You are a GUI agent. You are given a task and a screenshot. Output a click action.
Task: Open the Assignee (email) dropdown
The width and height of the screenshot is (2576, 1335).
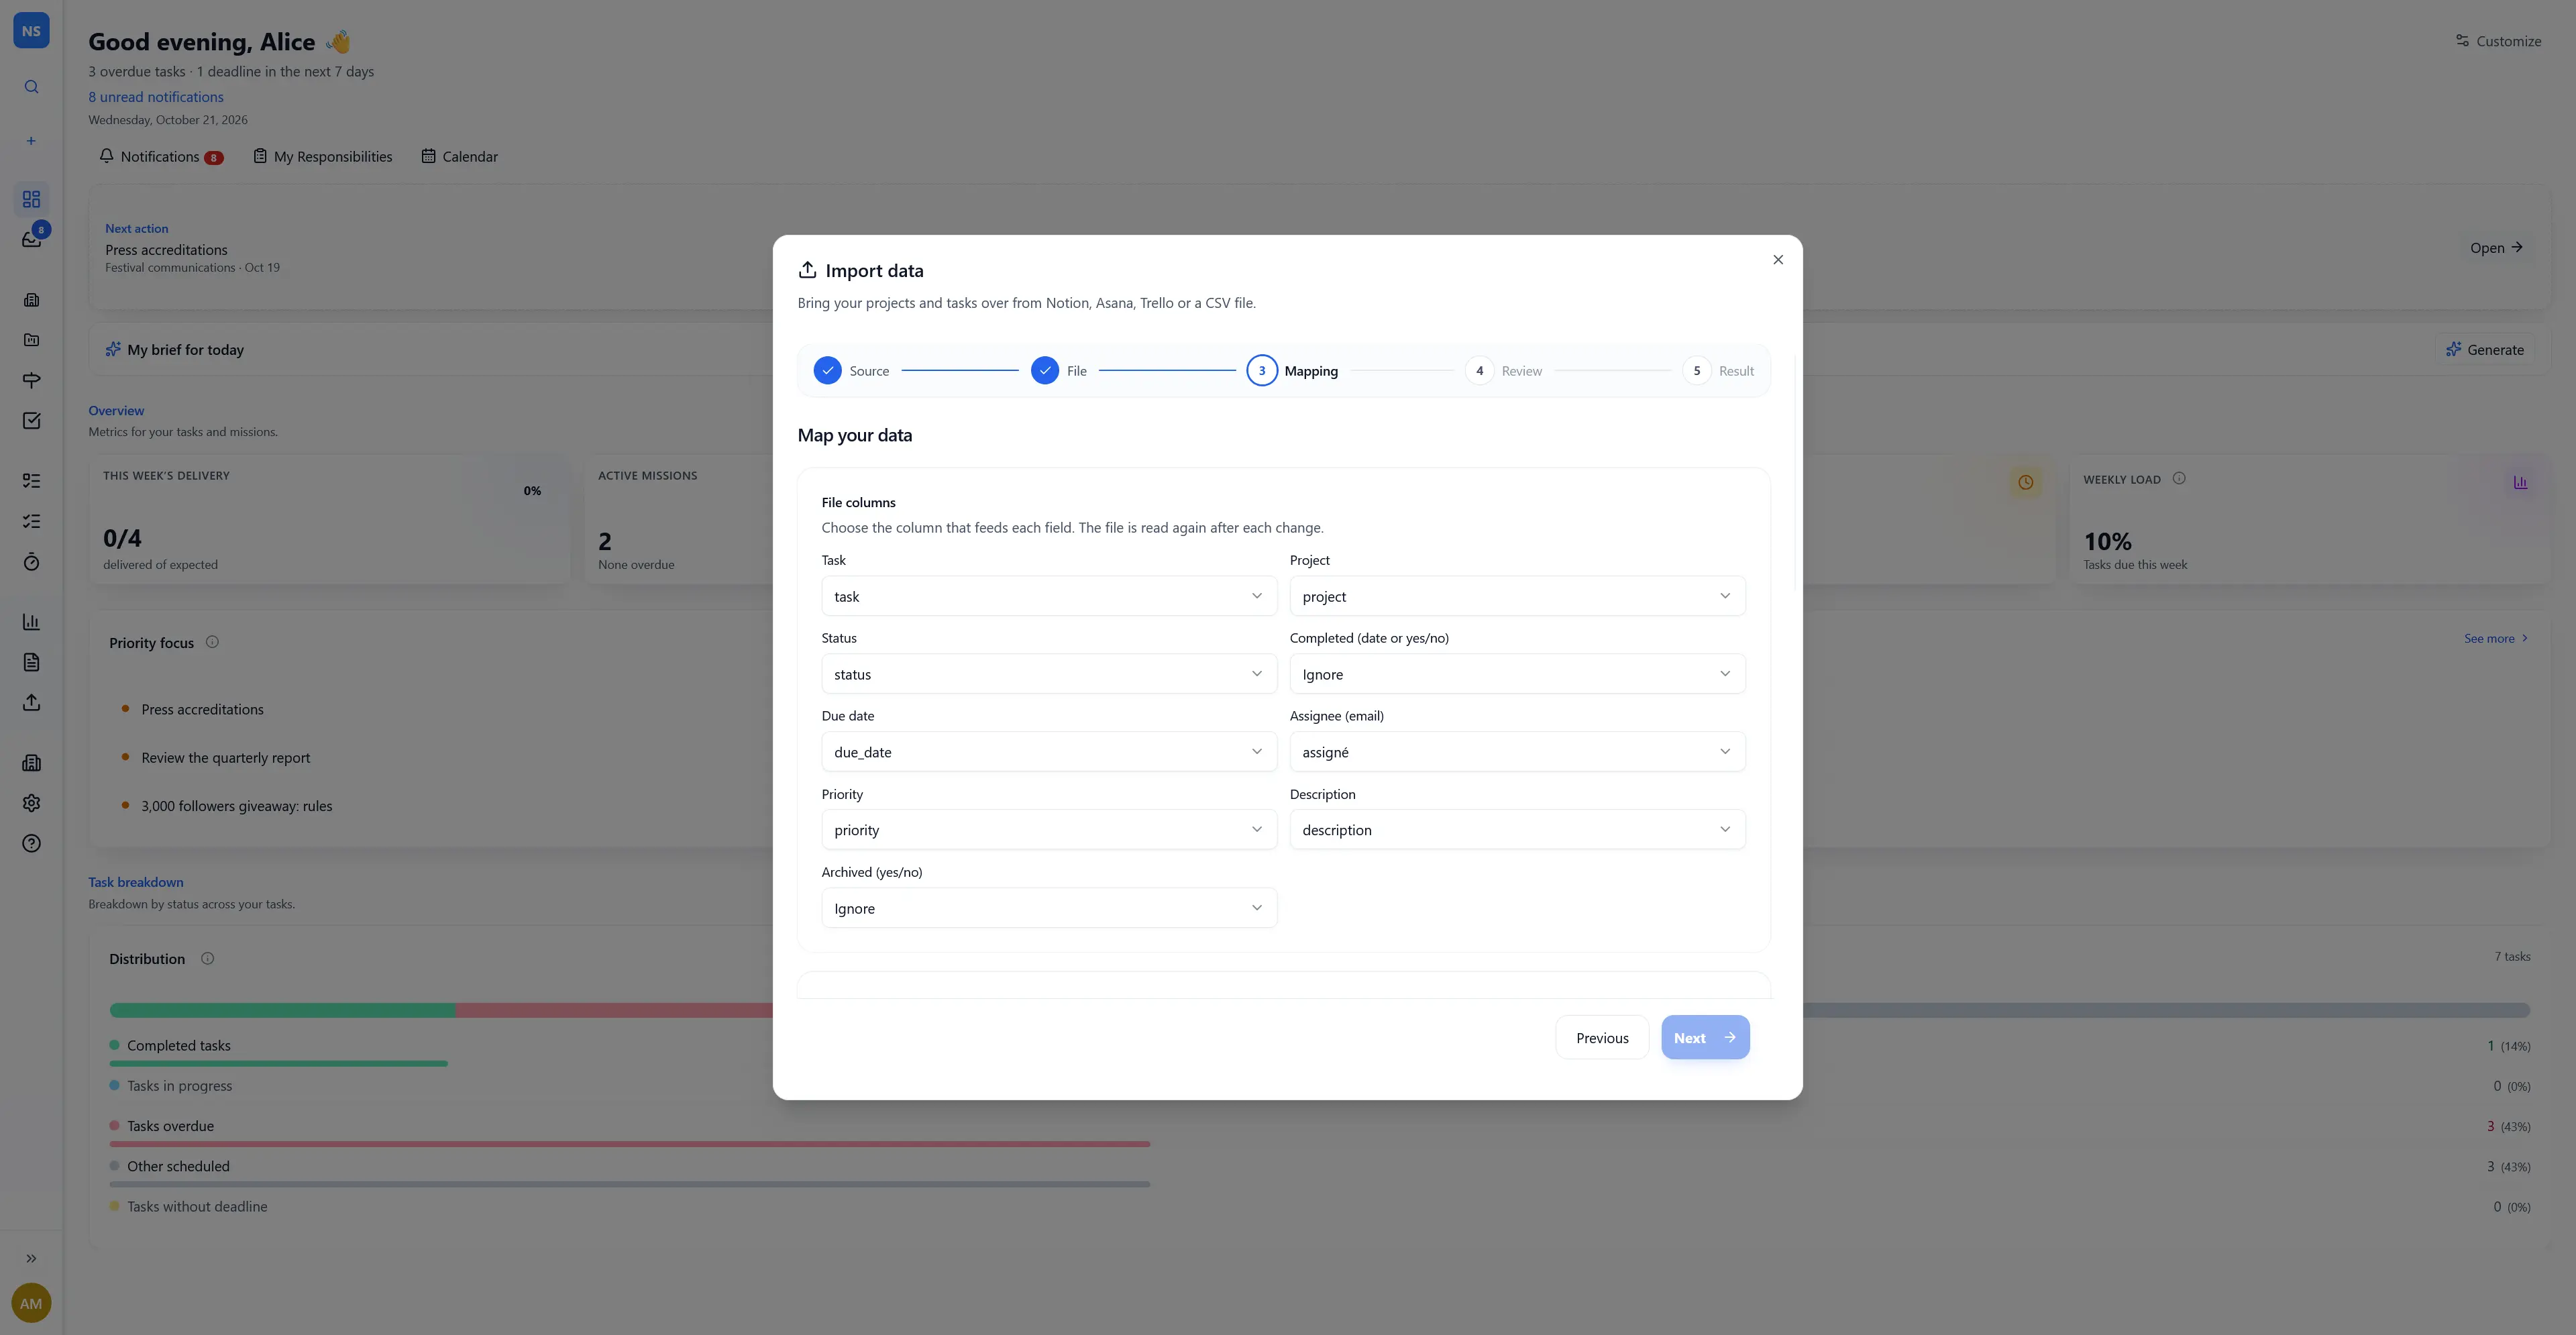[1517, 752]
